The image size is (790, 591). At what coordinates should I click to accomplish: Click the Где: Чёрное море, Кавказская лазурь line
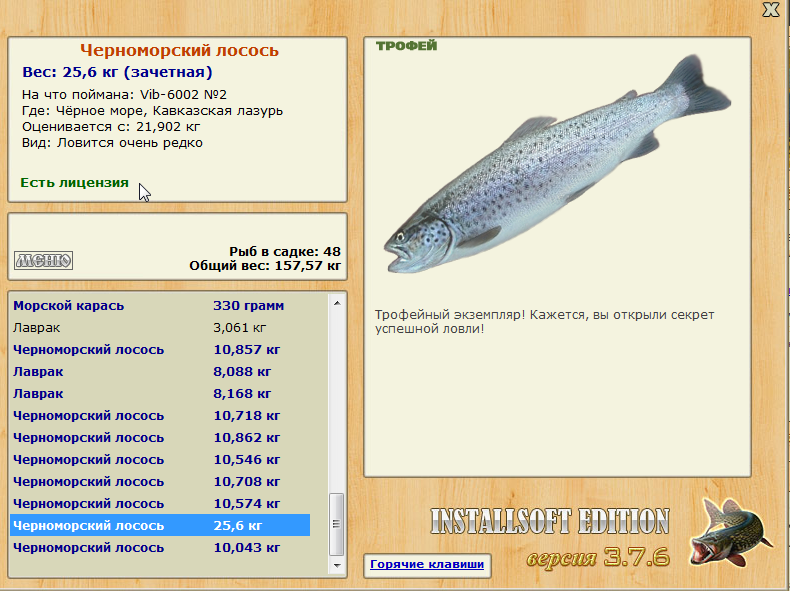coord(152,111)
